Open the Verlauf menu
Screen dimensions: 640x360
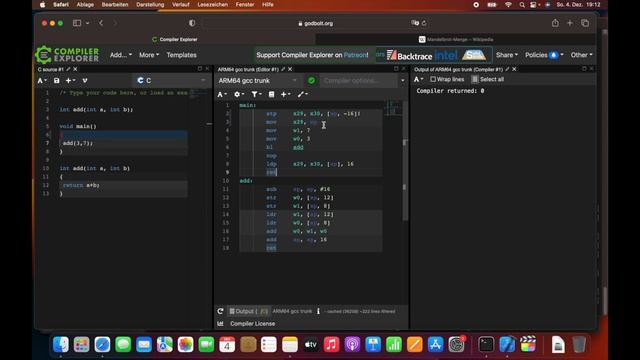coord(180,4)
